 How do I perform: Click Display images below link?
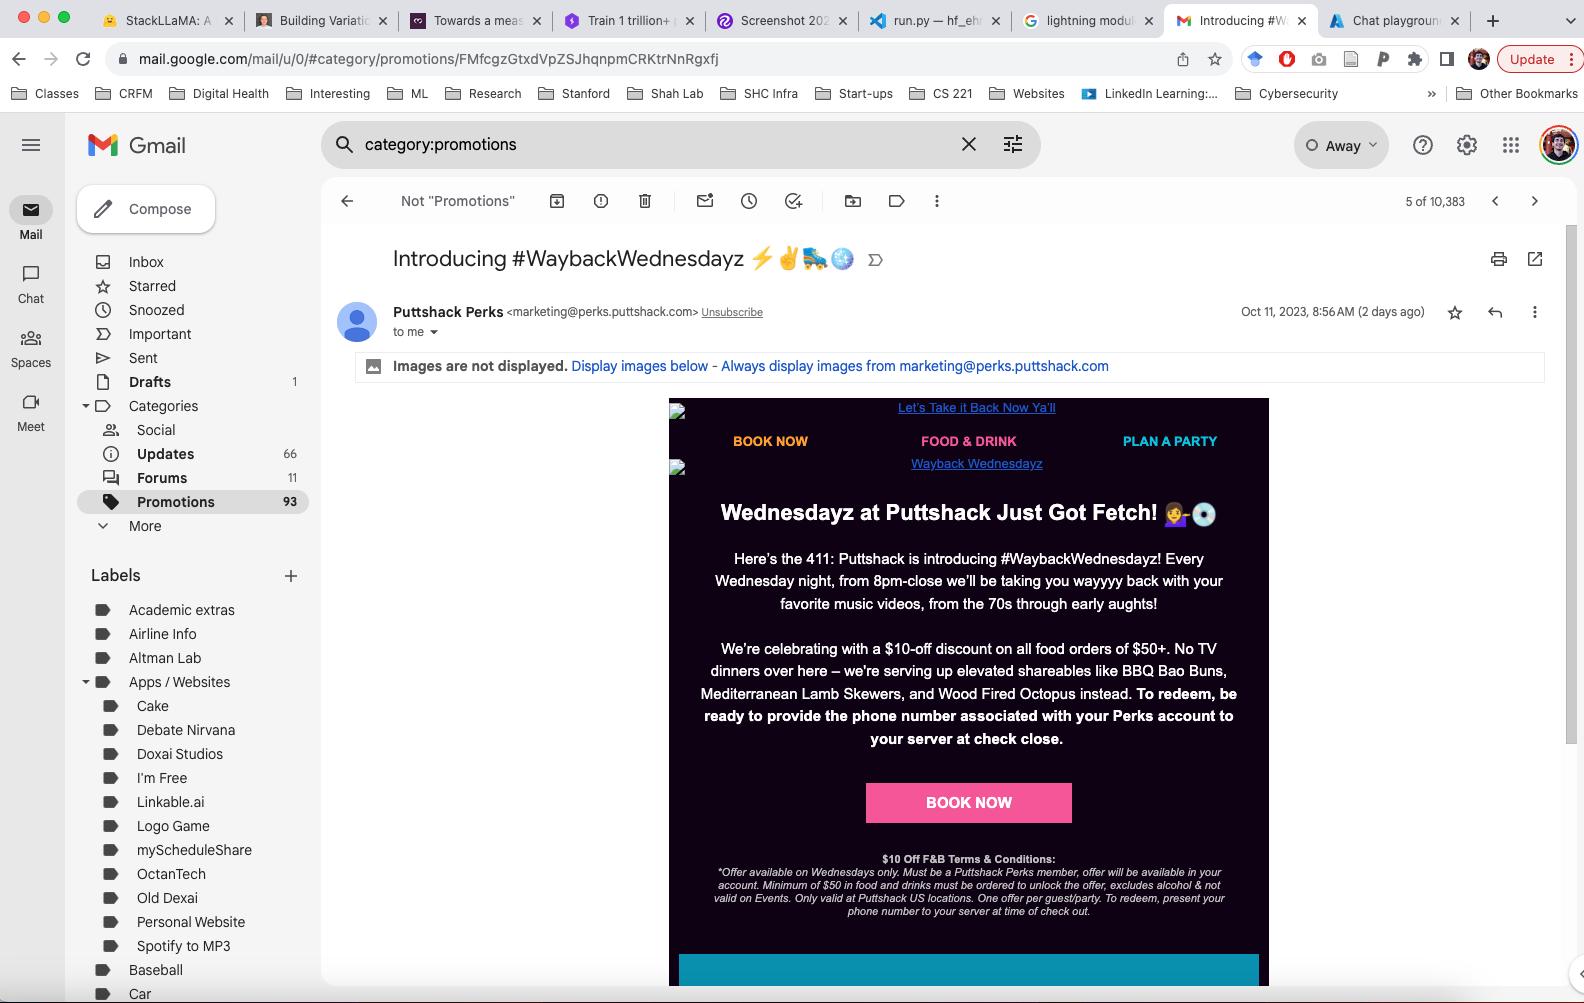coord(639,366)
